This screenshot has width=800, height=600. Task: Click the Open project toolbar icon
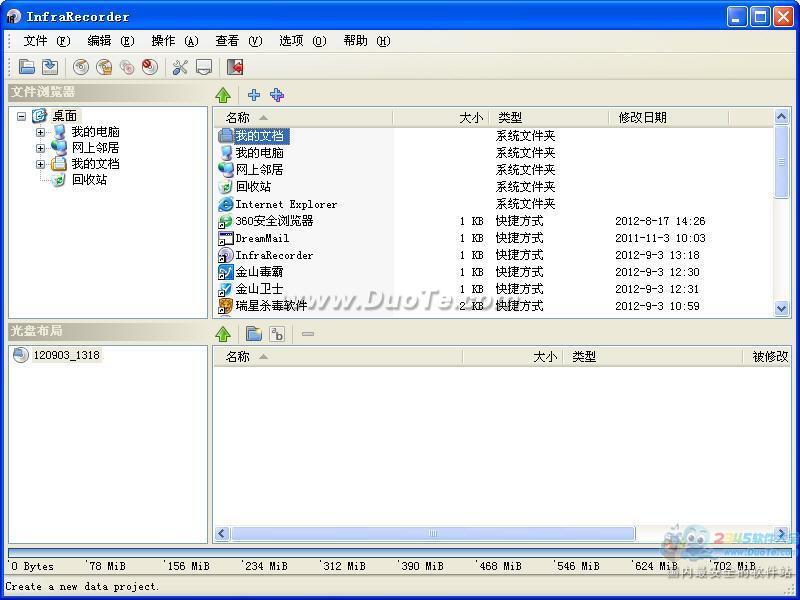click(x=27, y=67)
